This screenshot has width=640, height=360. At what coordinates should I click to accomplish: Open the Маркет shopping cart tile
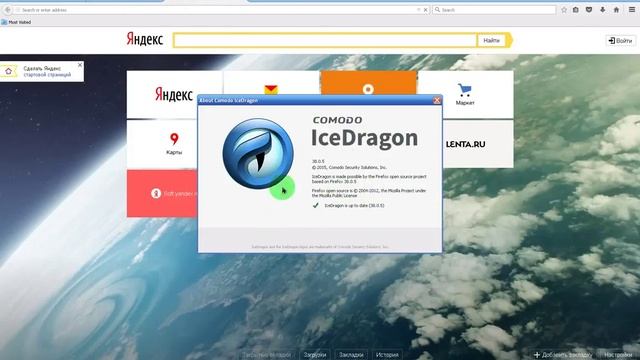click(x=465, y=94)
